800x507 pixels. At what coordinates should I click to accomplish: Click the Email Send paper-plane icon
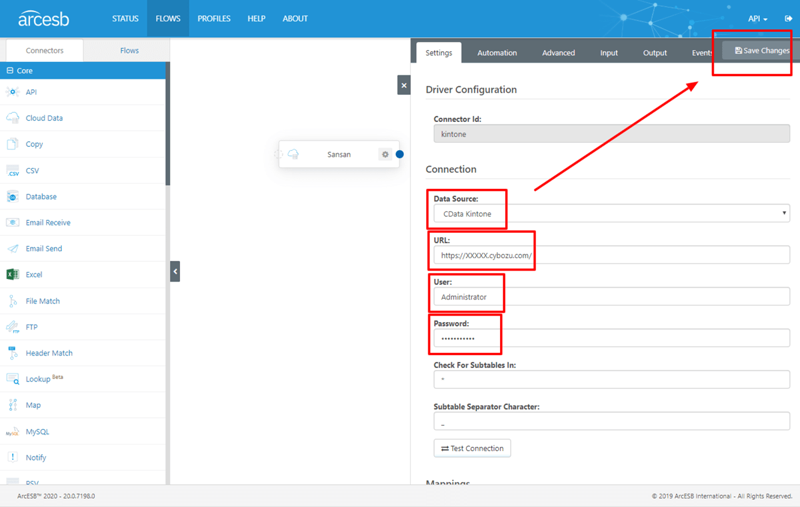tap(13, 248)
